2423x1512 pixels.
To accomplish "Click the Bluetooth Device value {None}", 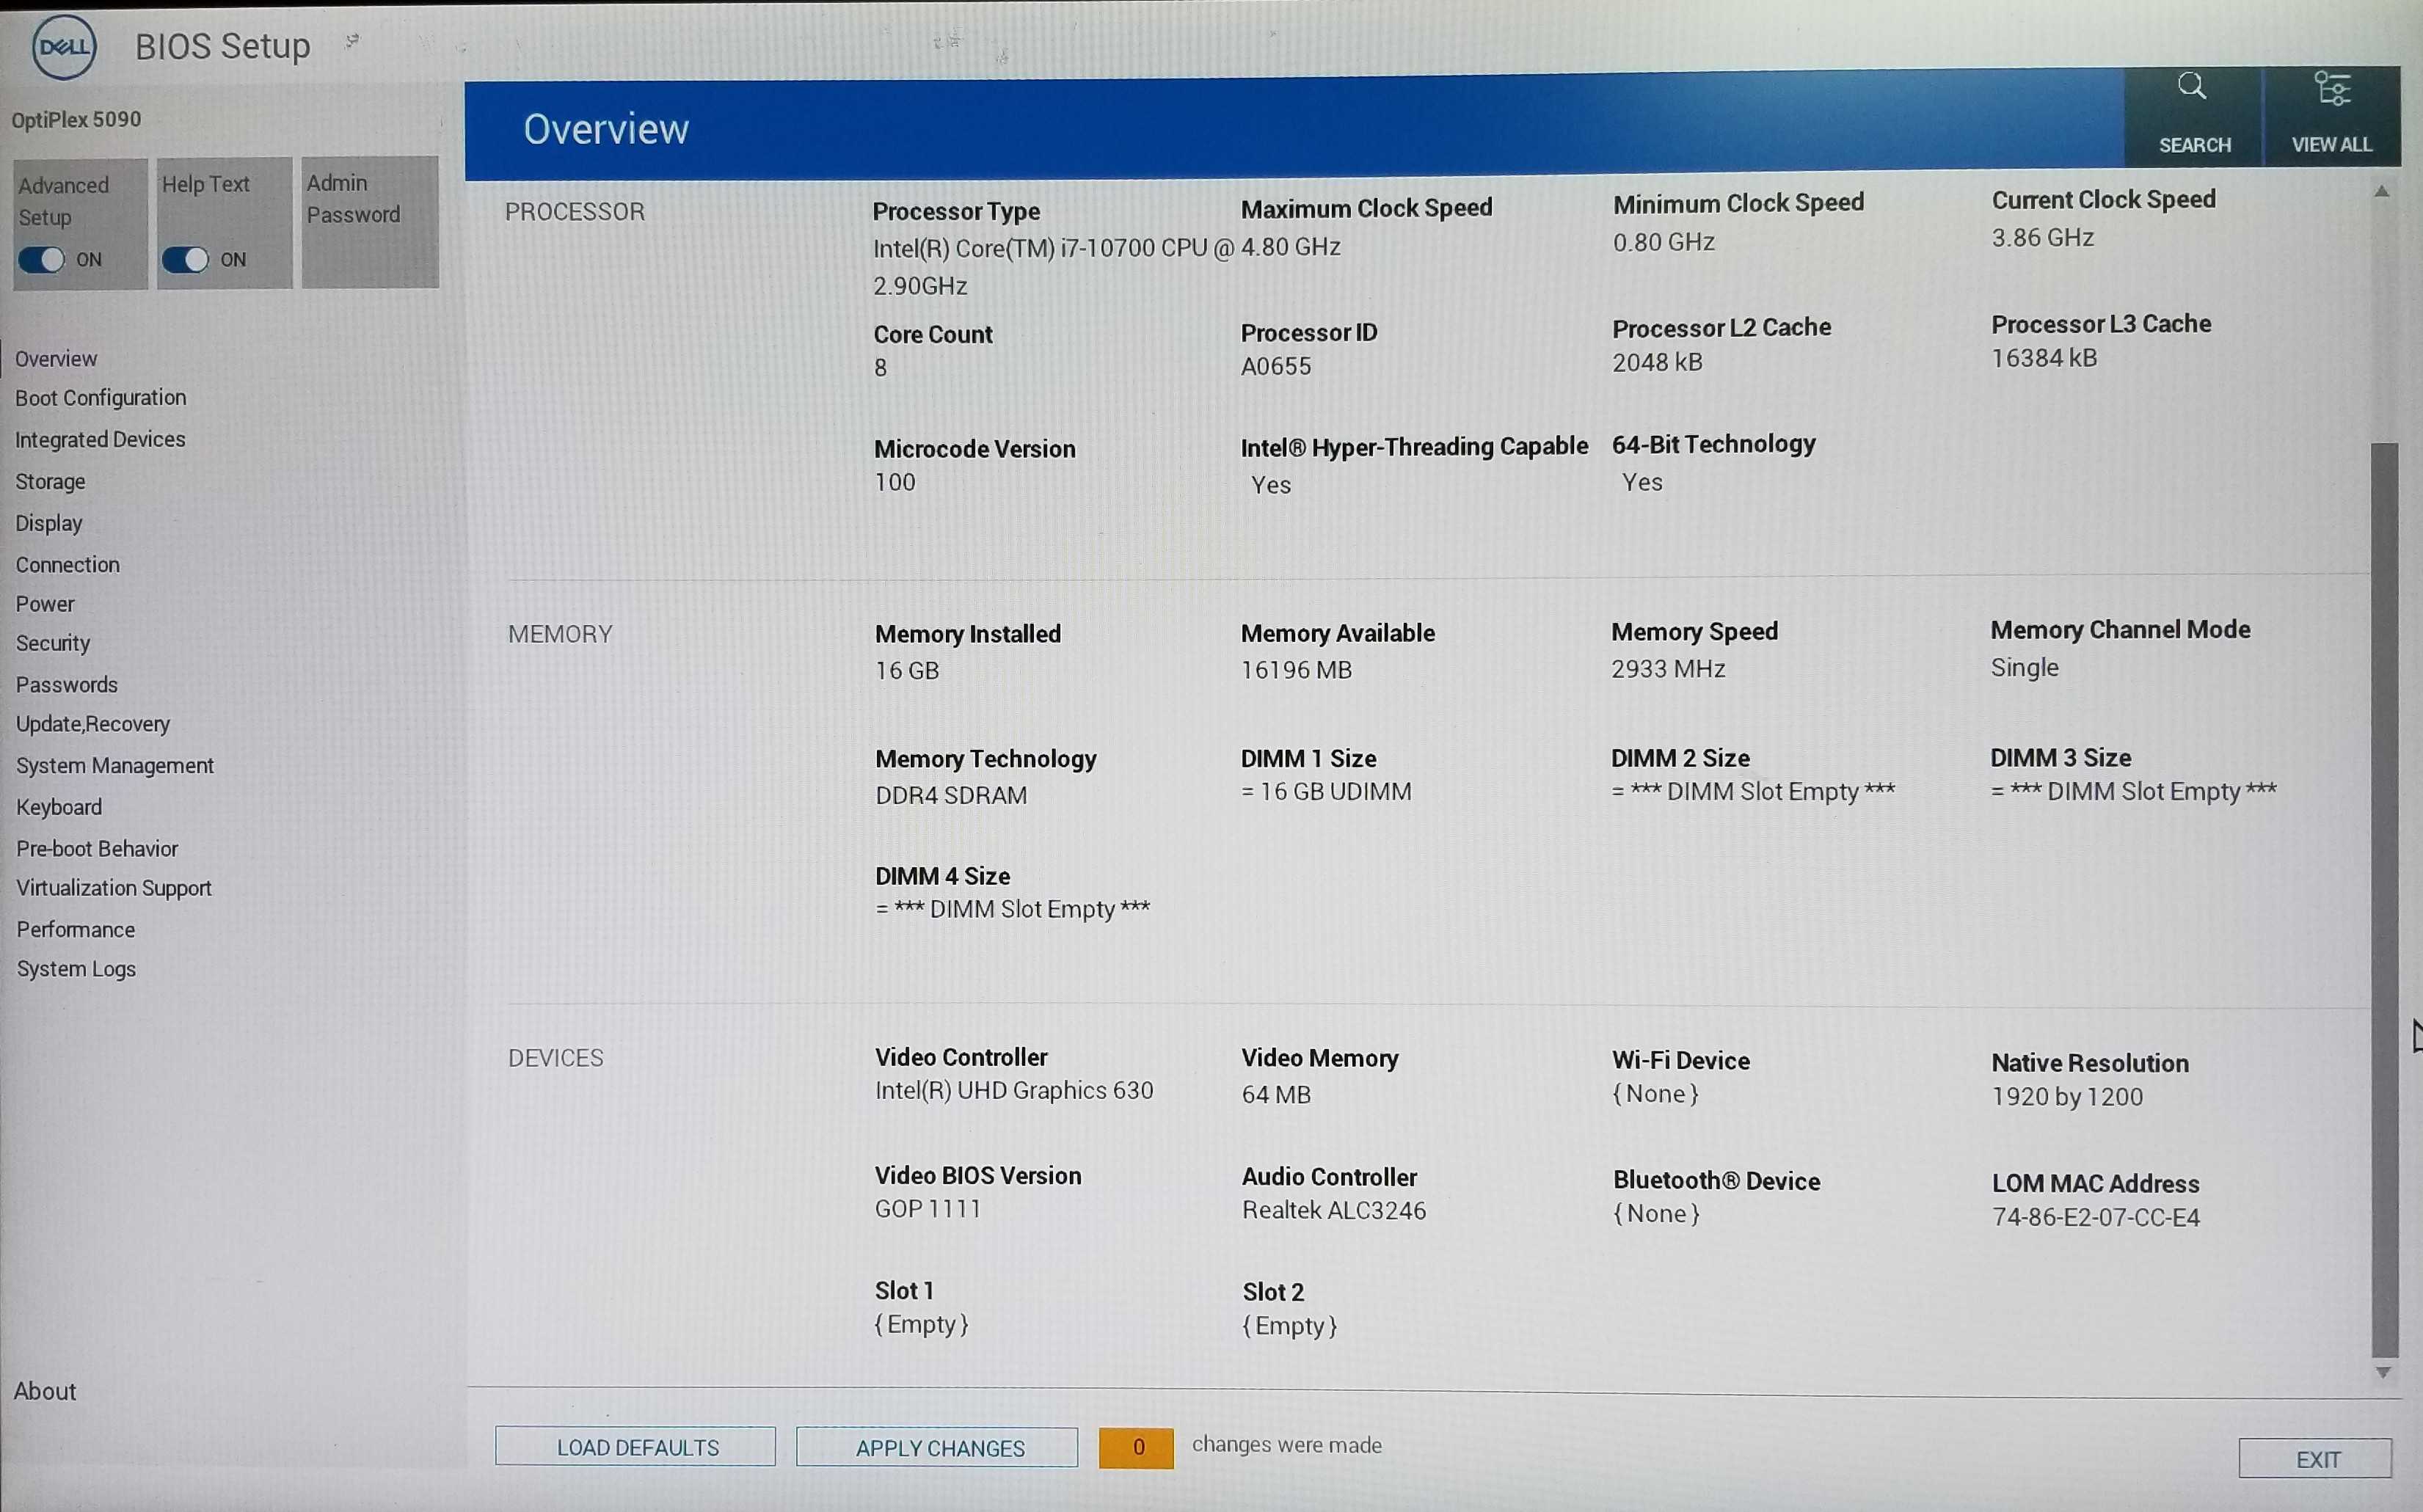I will pyautogui.click(x=1657, y=1214).
